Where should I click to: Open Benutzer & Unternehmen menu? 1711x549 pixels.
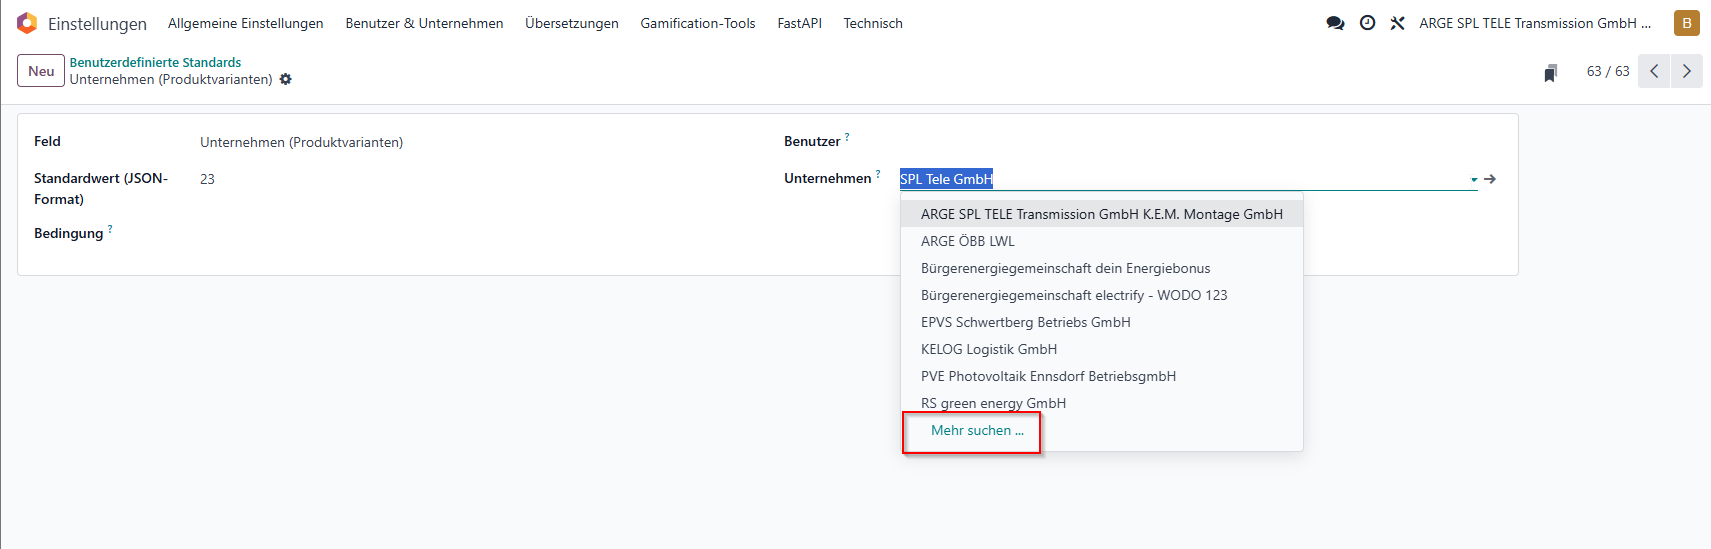424,23
